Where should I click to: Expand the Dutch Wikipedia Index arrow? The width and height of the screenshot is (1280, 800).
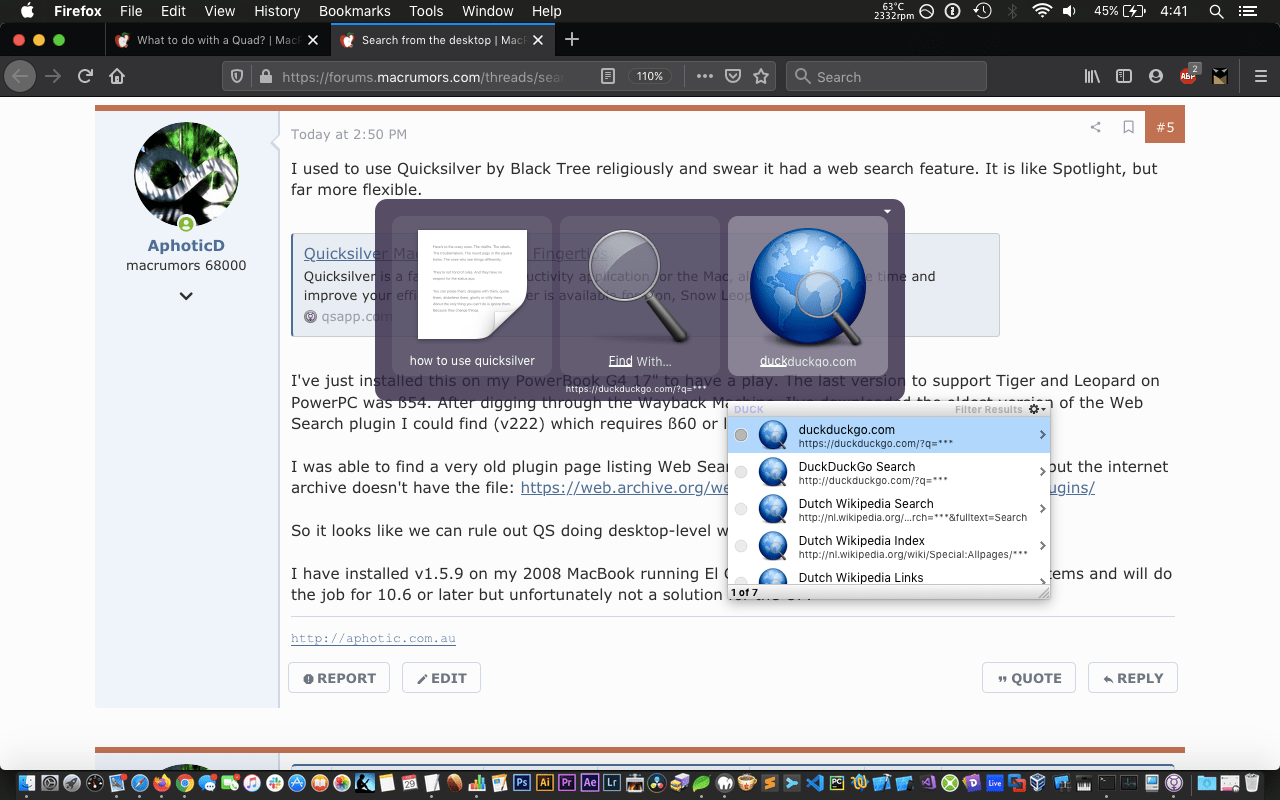click(x=1042, y=545)
